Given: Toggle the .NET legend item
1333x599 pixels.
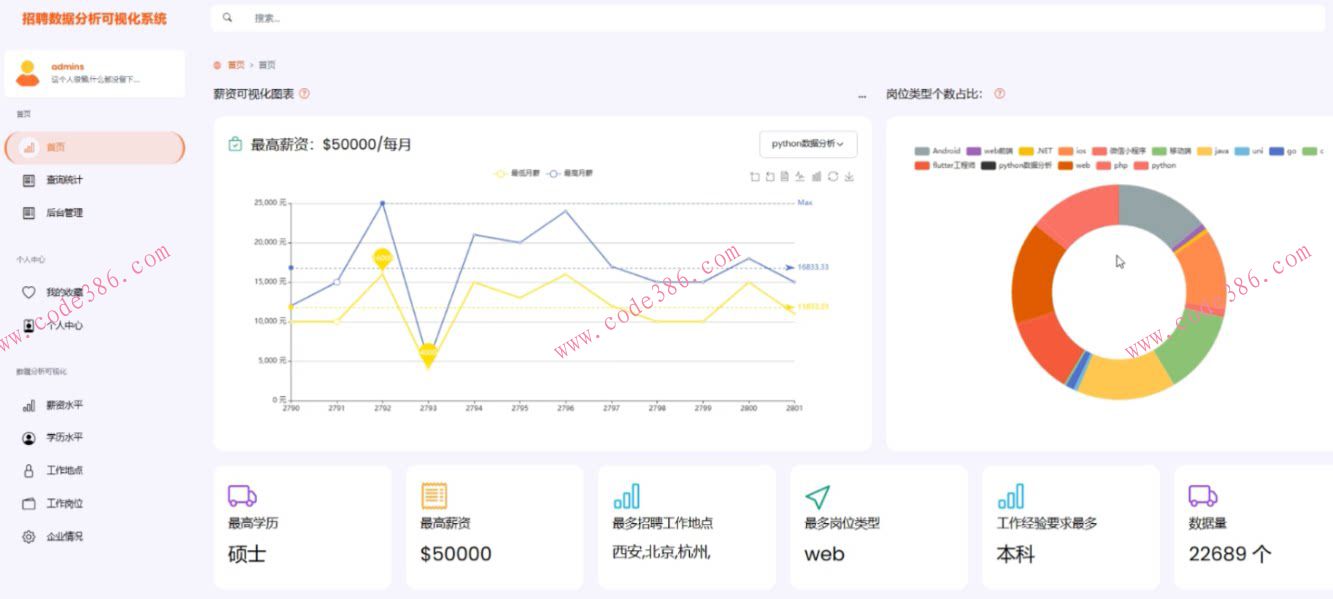Looking at the screenshot, I should tap(1036, 151).
